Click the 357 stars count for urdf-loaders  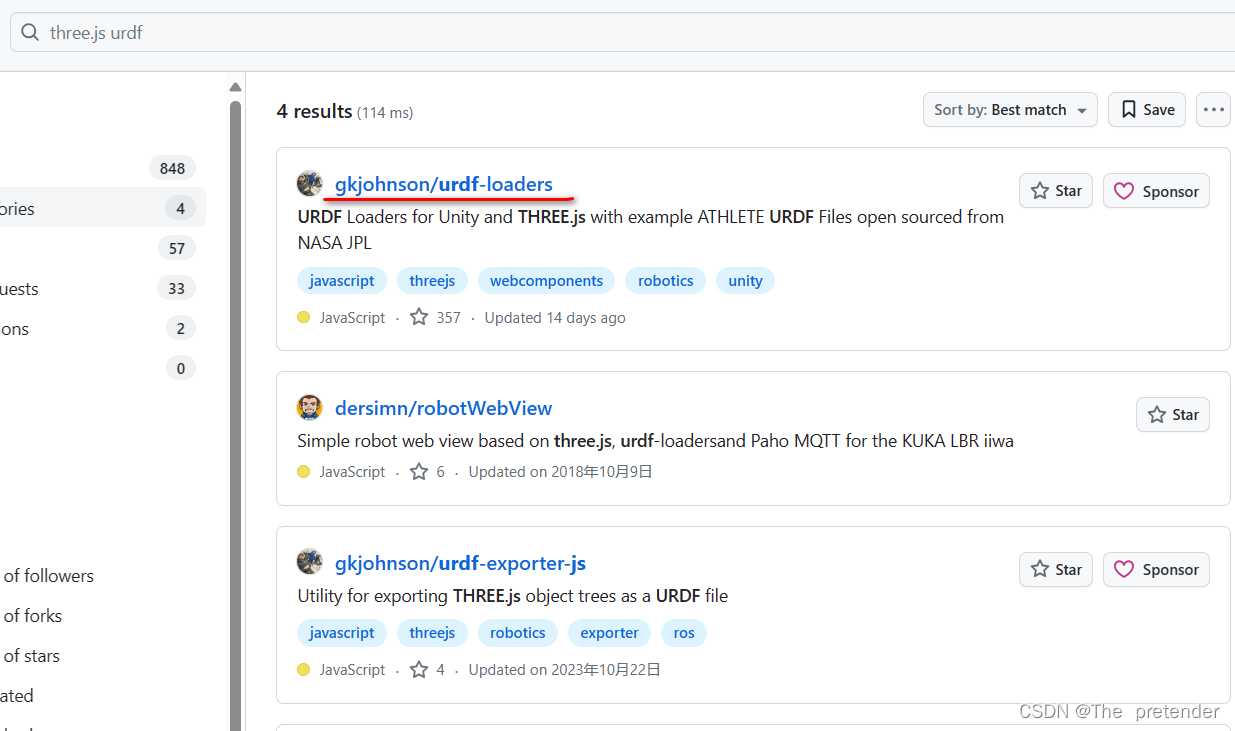click(x=435, y=317)
